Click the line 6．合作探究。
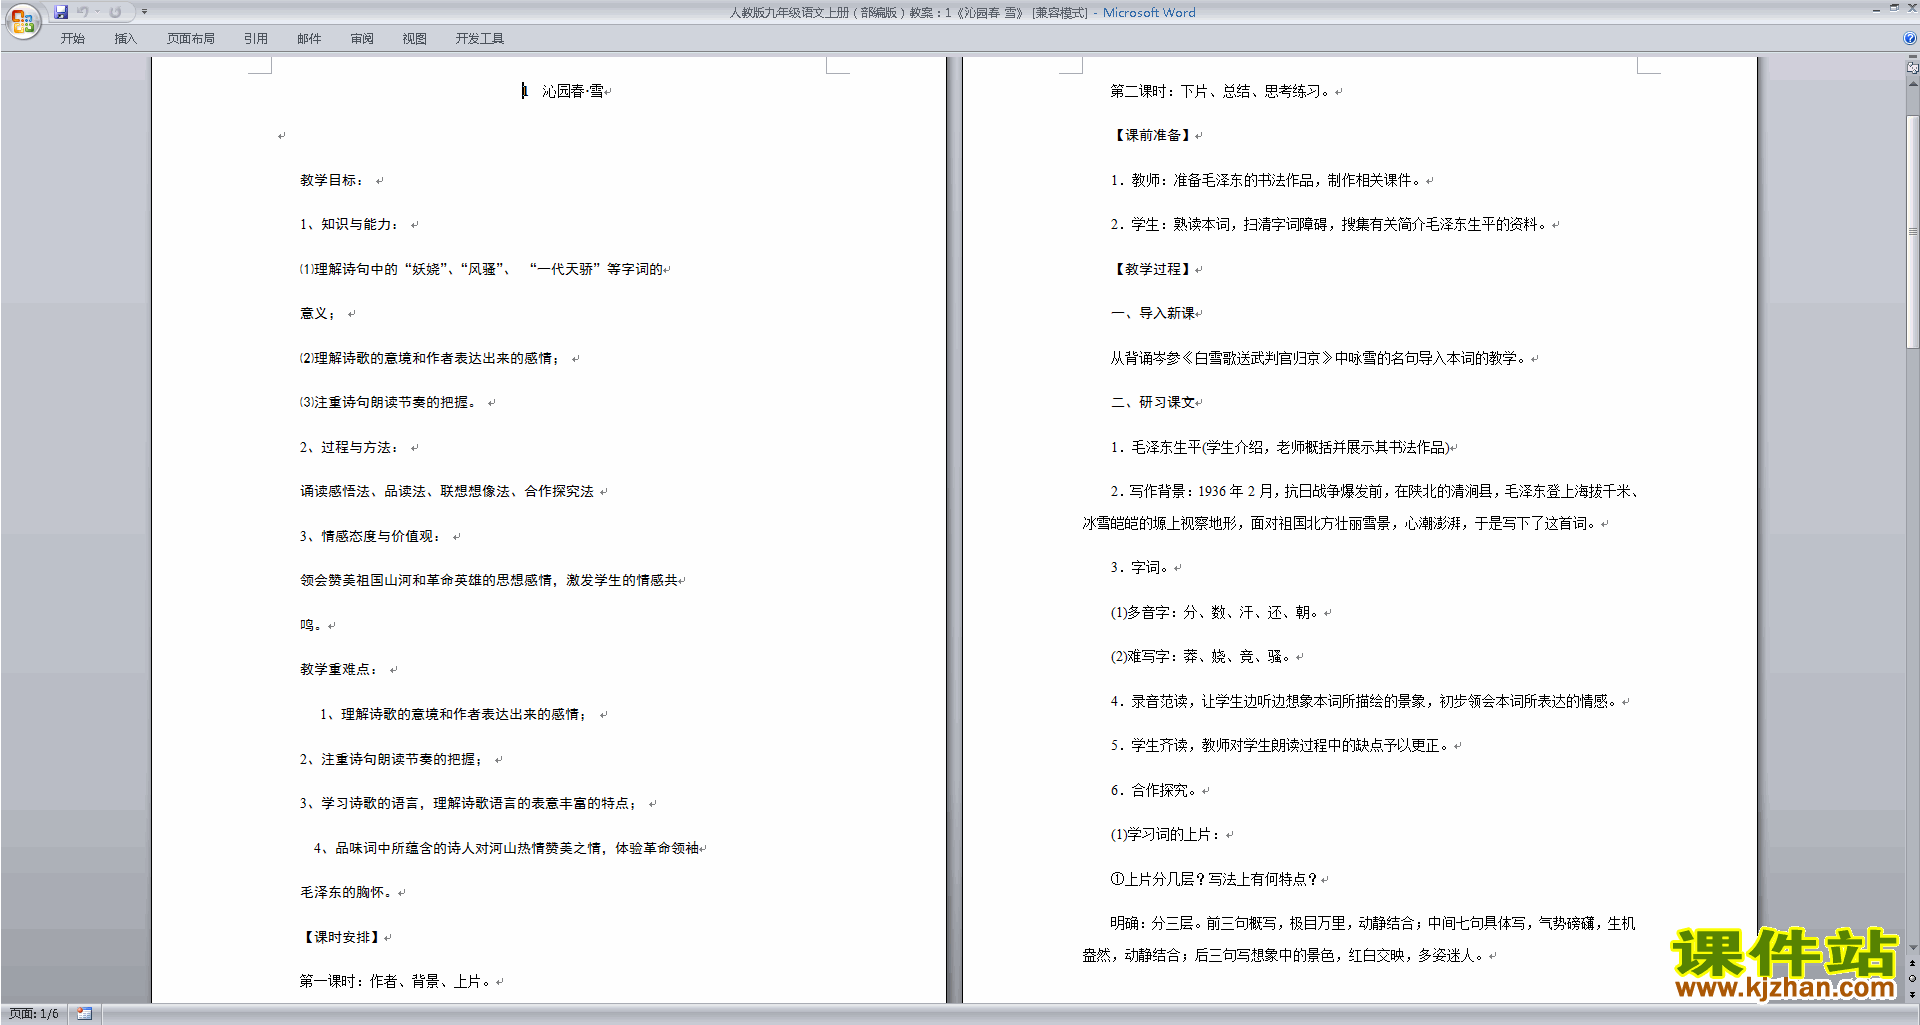The width and height of the screenshot is (1920, 1025). [x=1154, y=791]
